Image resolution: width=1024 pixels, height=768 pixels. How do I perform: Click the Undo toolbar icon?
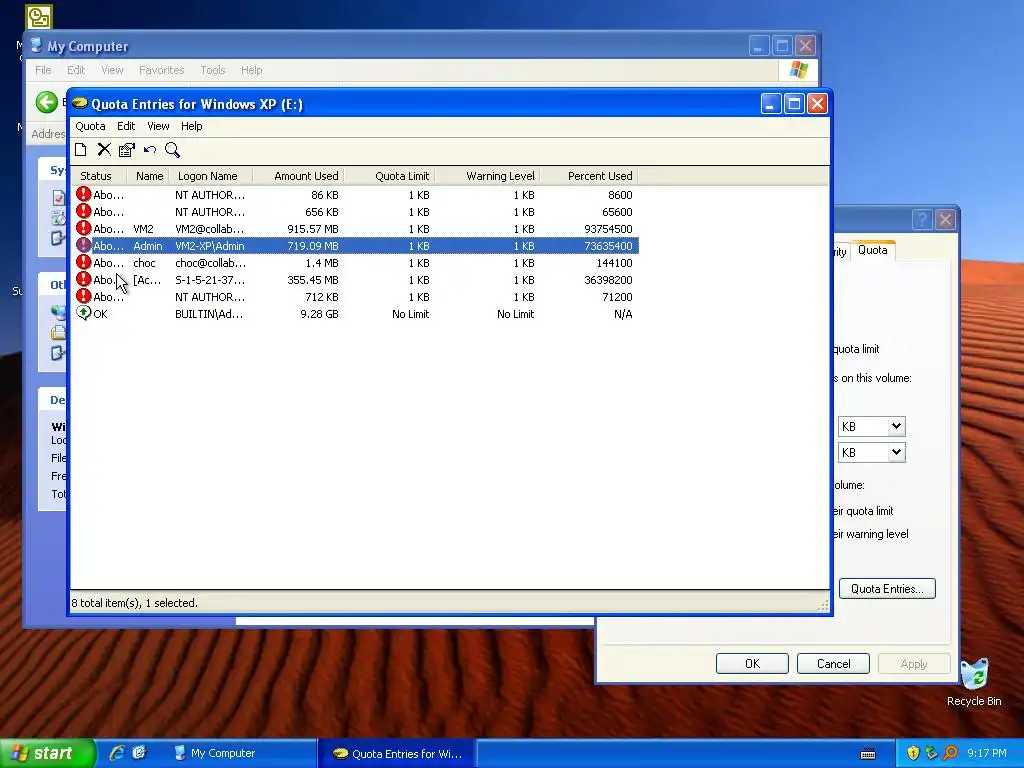(150, 150)
